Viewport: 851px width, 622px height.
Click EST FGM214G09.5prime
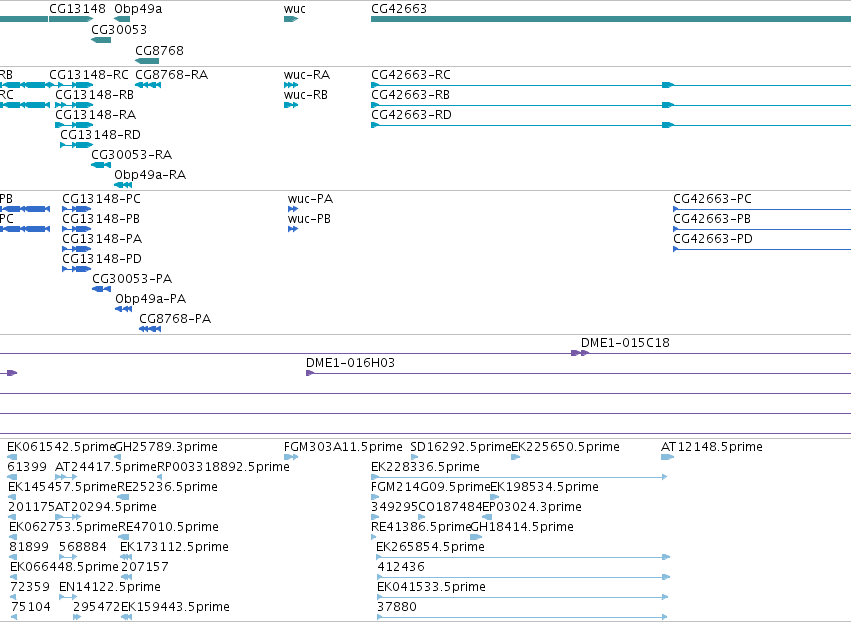pos(430,487)
